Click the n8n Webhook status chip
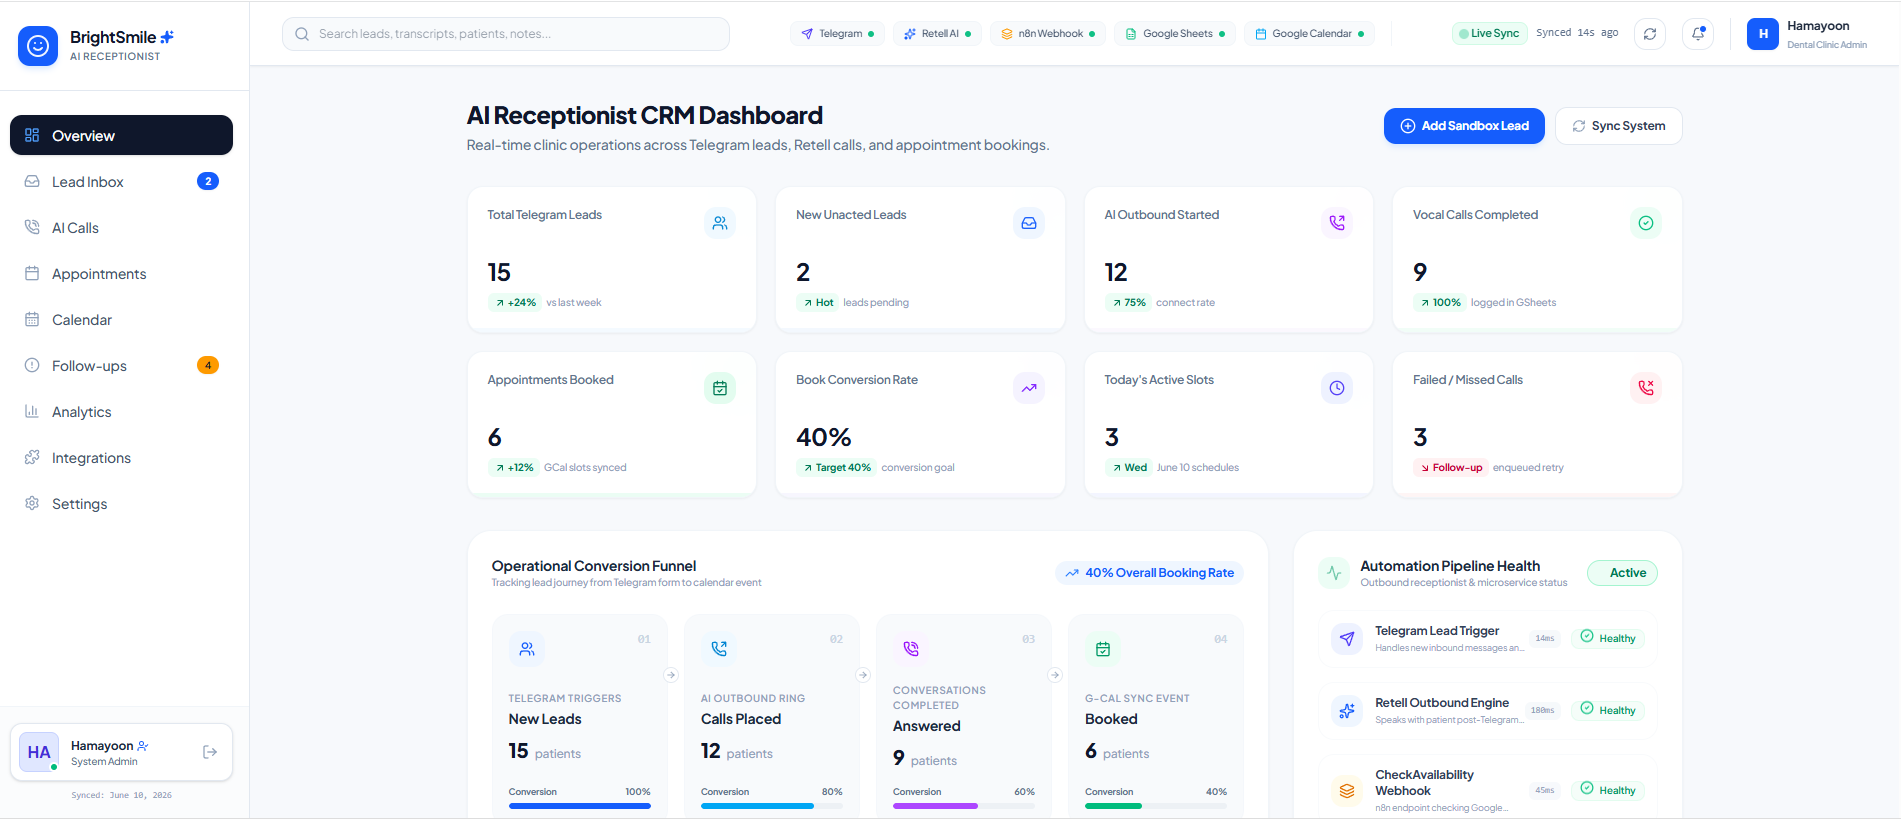Viewport: 1901px width, 834px height. click(1048, 34)
